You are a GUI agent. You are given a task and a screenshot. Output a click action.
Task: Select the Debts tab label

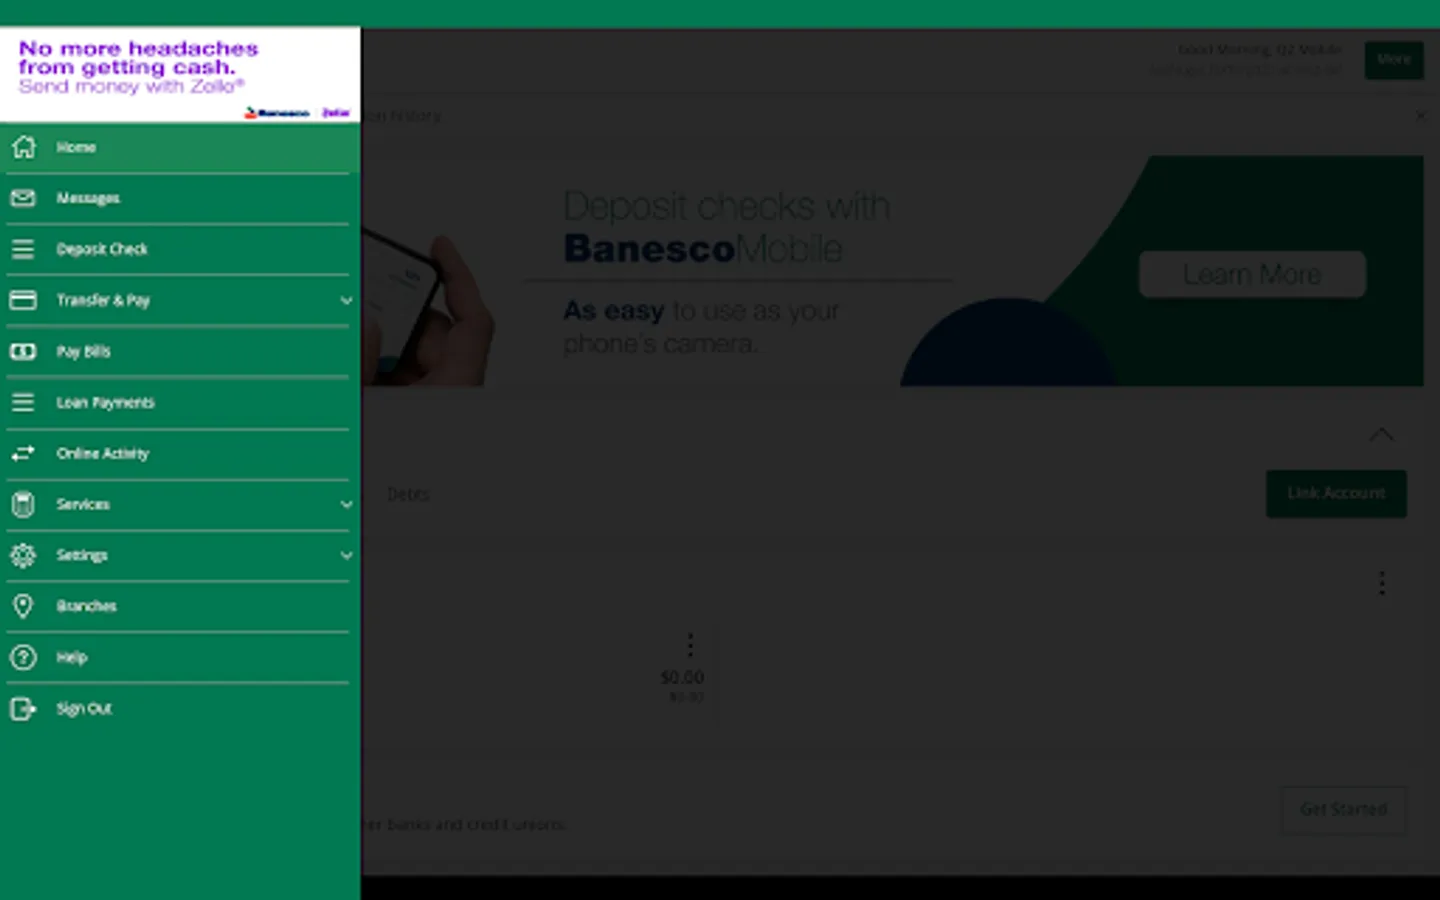click(x=408, y=494)
